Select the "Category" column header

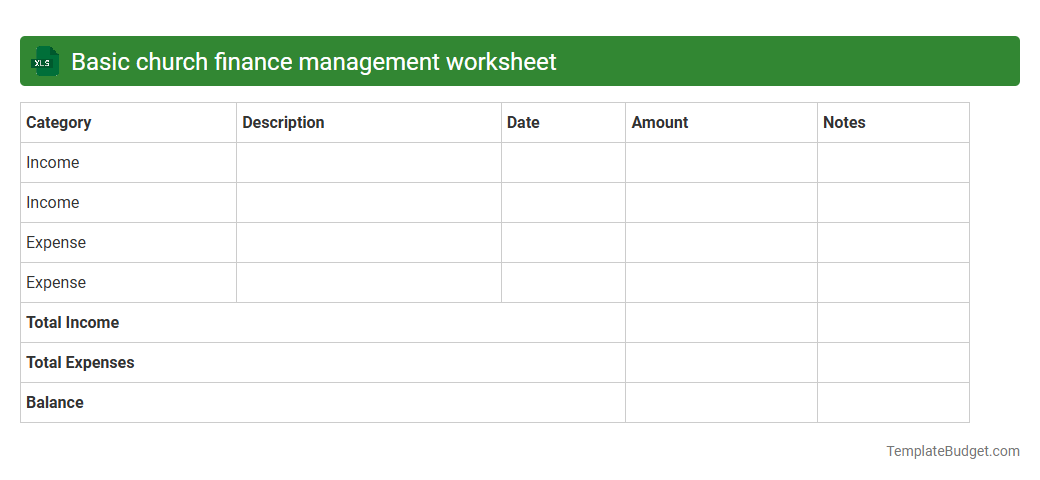point(129,123)
